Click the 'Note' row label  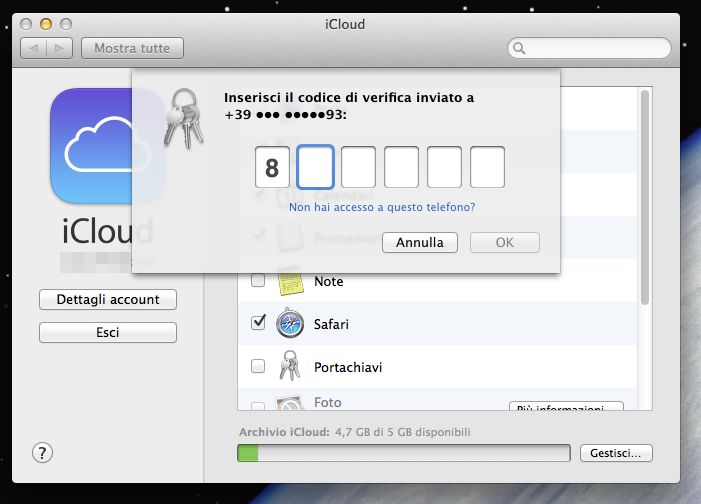pos(329,281)
